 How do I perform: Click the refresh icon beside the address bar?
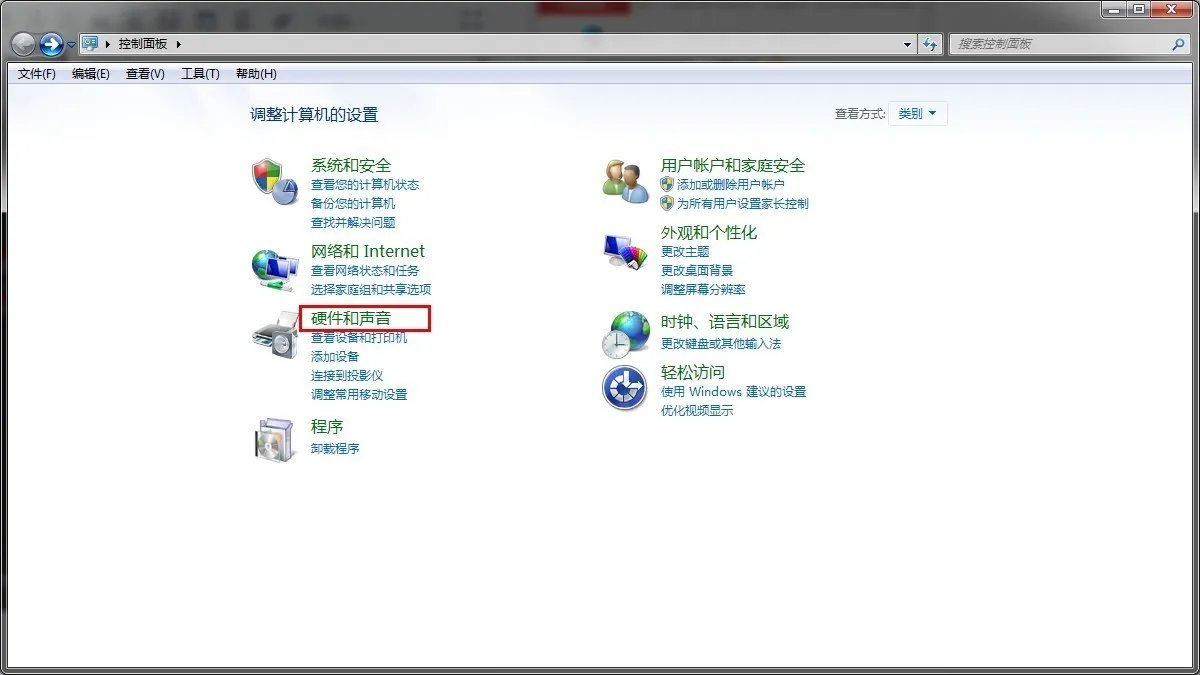point(932,43)
